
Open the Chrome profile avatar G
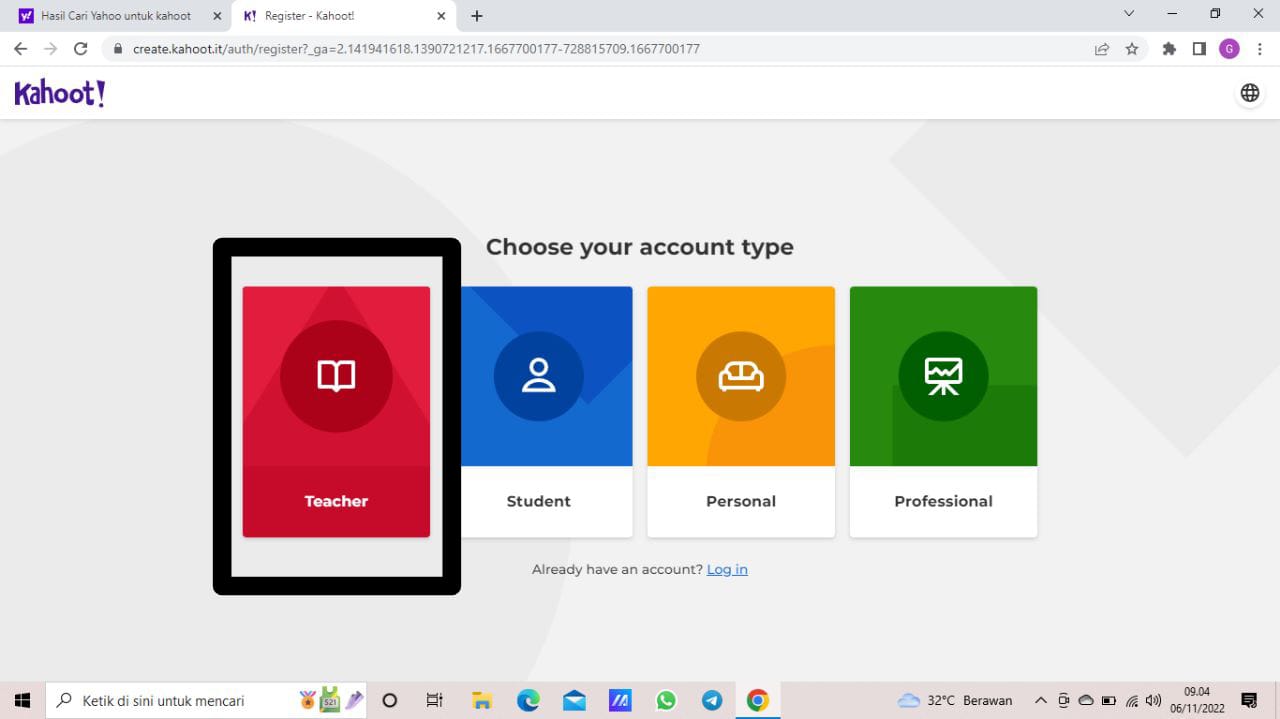[1229, 49]
